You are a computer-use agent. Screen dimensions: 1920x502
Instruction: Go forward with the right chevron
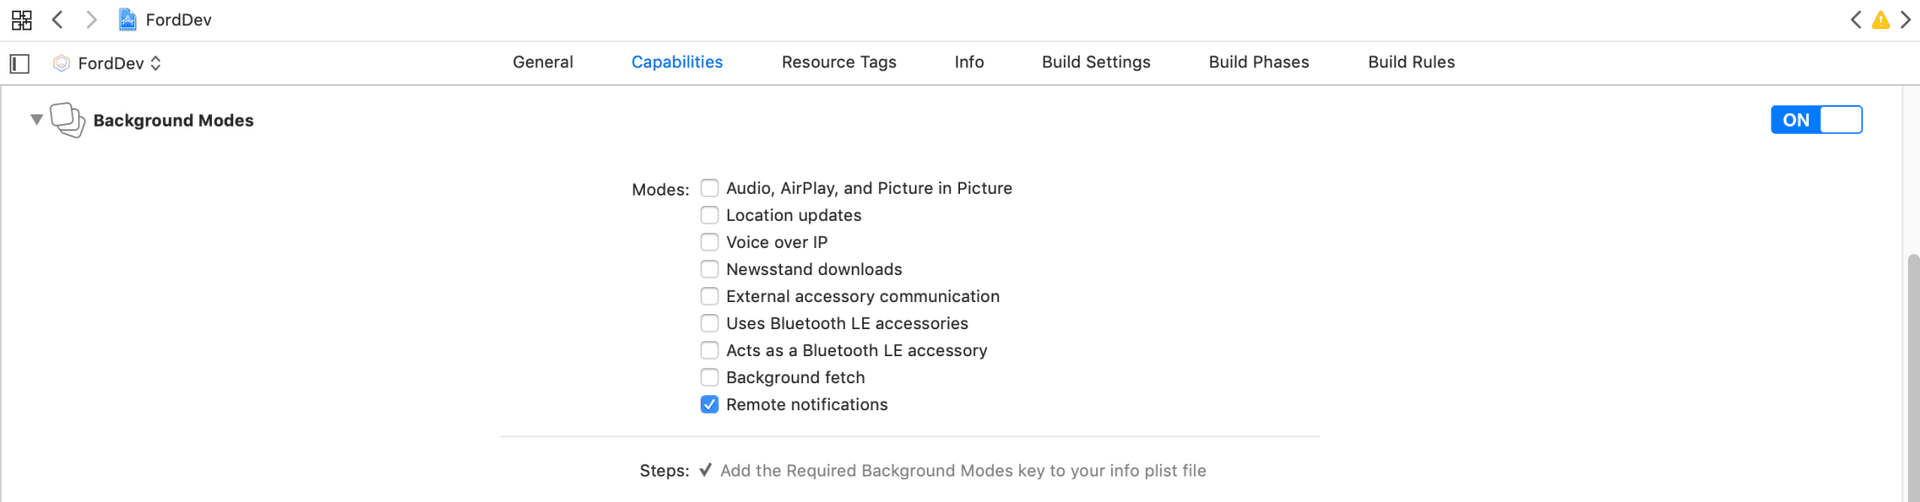click(91, 20)
